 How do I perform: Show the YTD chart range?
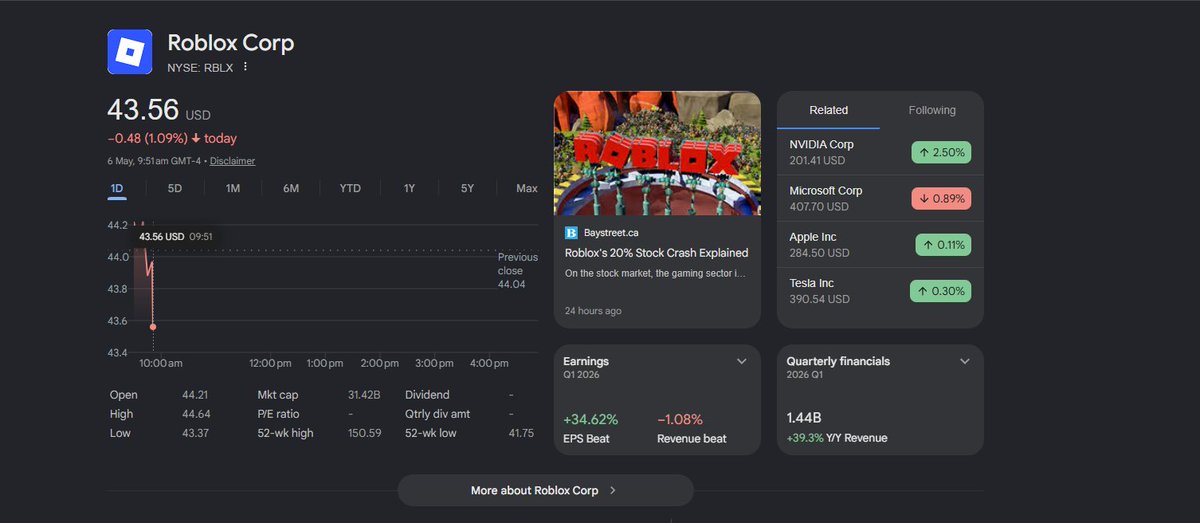point(350,189)
